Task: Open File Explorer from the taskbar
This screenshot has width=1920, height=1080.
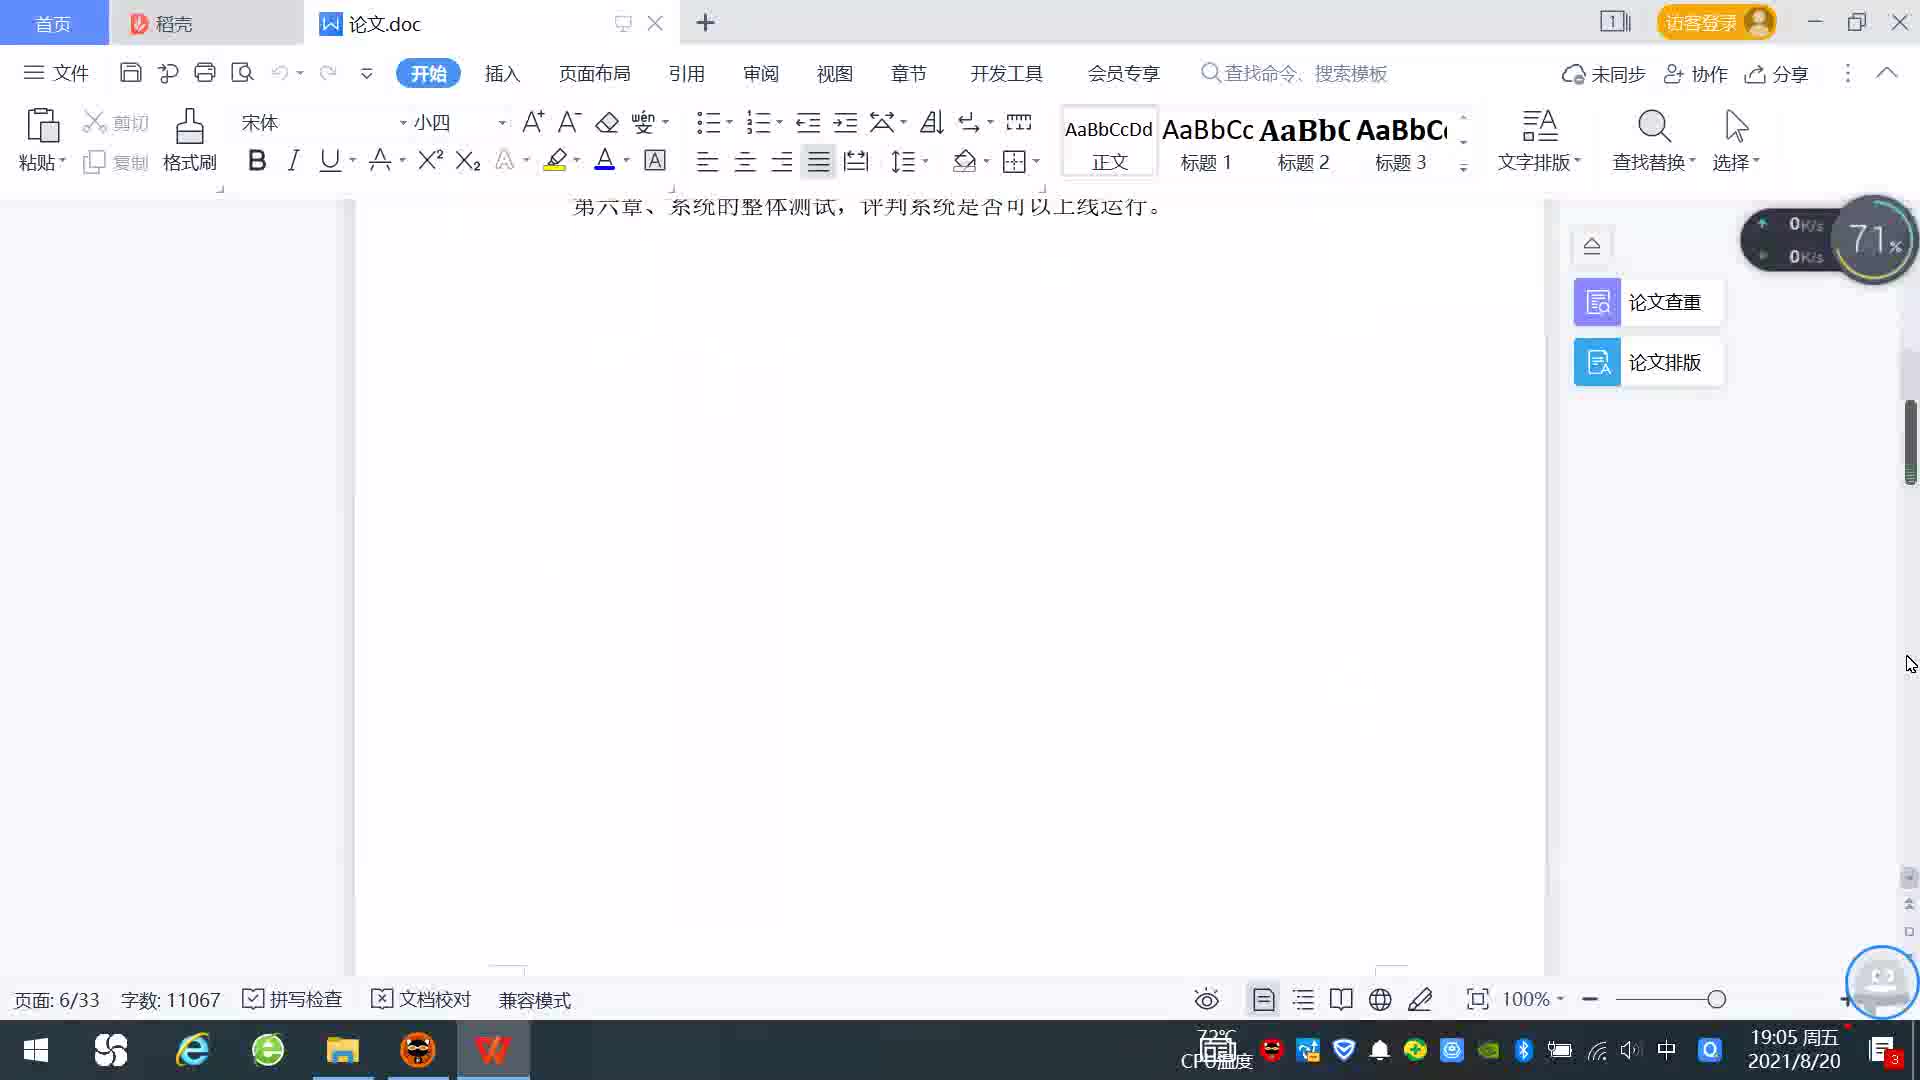Action: tap(342, 1050)
